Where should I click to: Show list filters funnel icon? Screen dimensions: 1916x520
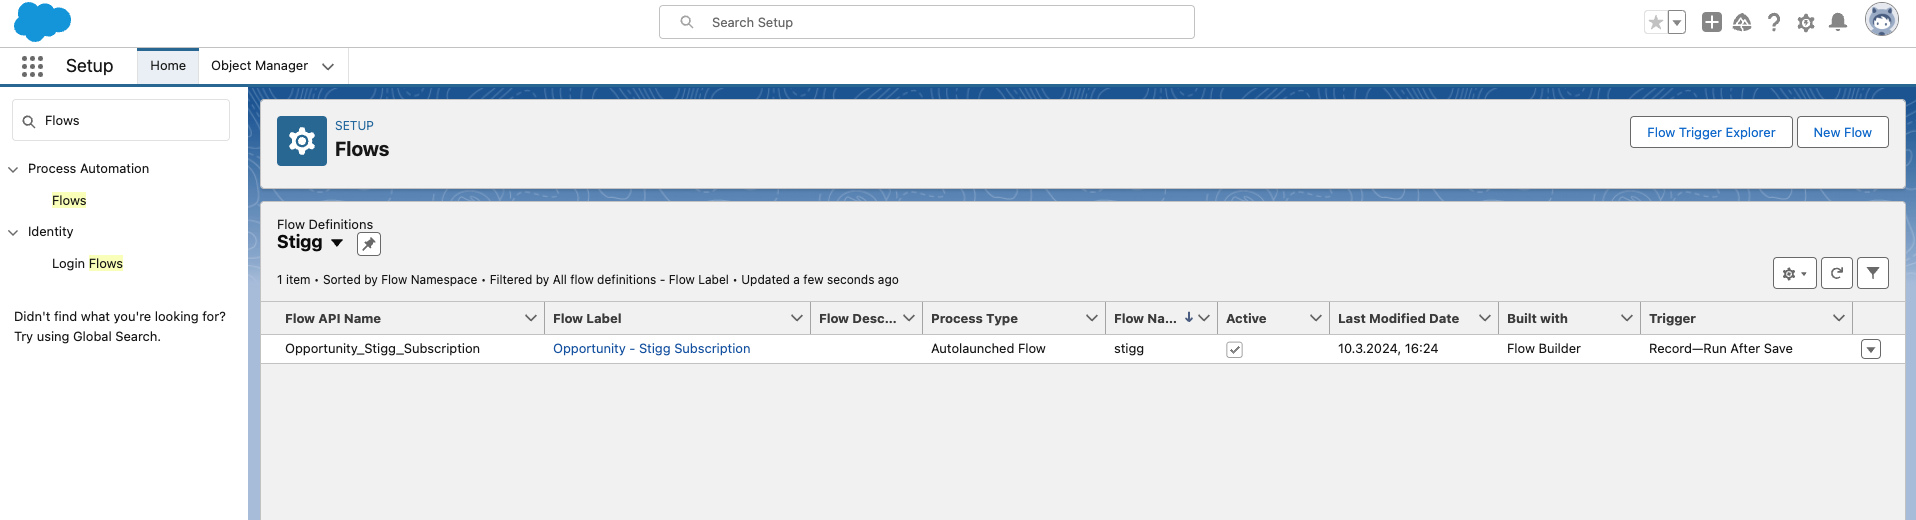tap(1873, 273)
